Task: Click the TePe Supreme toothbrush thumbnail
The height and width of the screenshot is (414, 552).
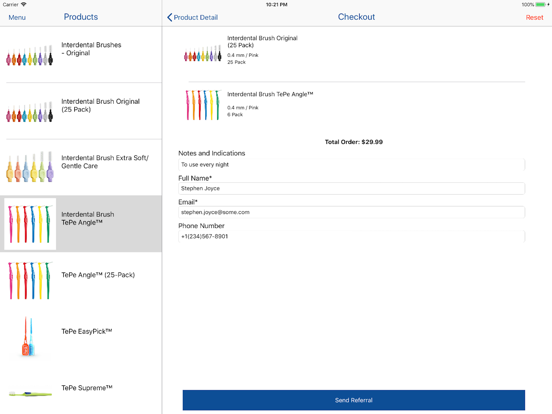Action: [x=30, y=394]
